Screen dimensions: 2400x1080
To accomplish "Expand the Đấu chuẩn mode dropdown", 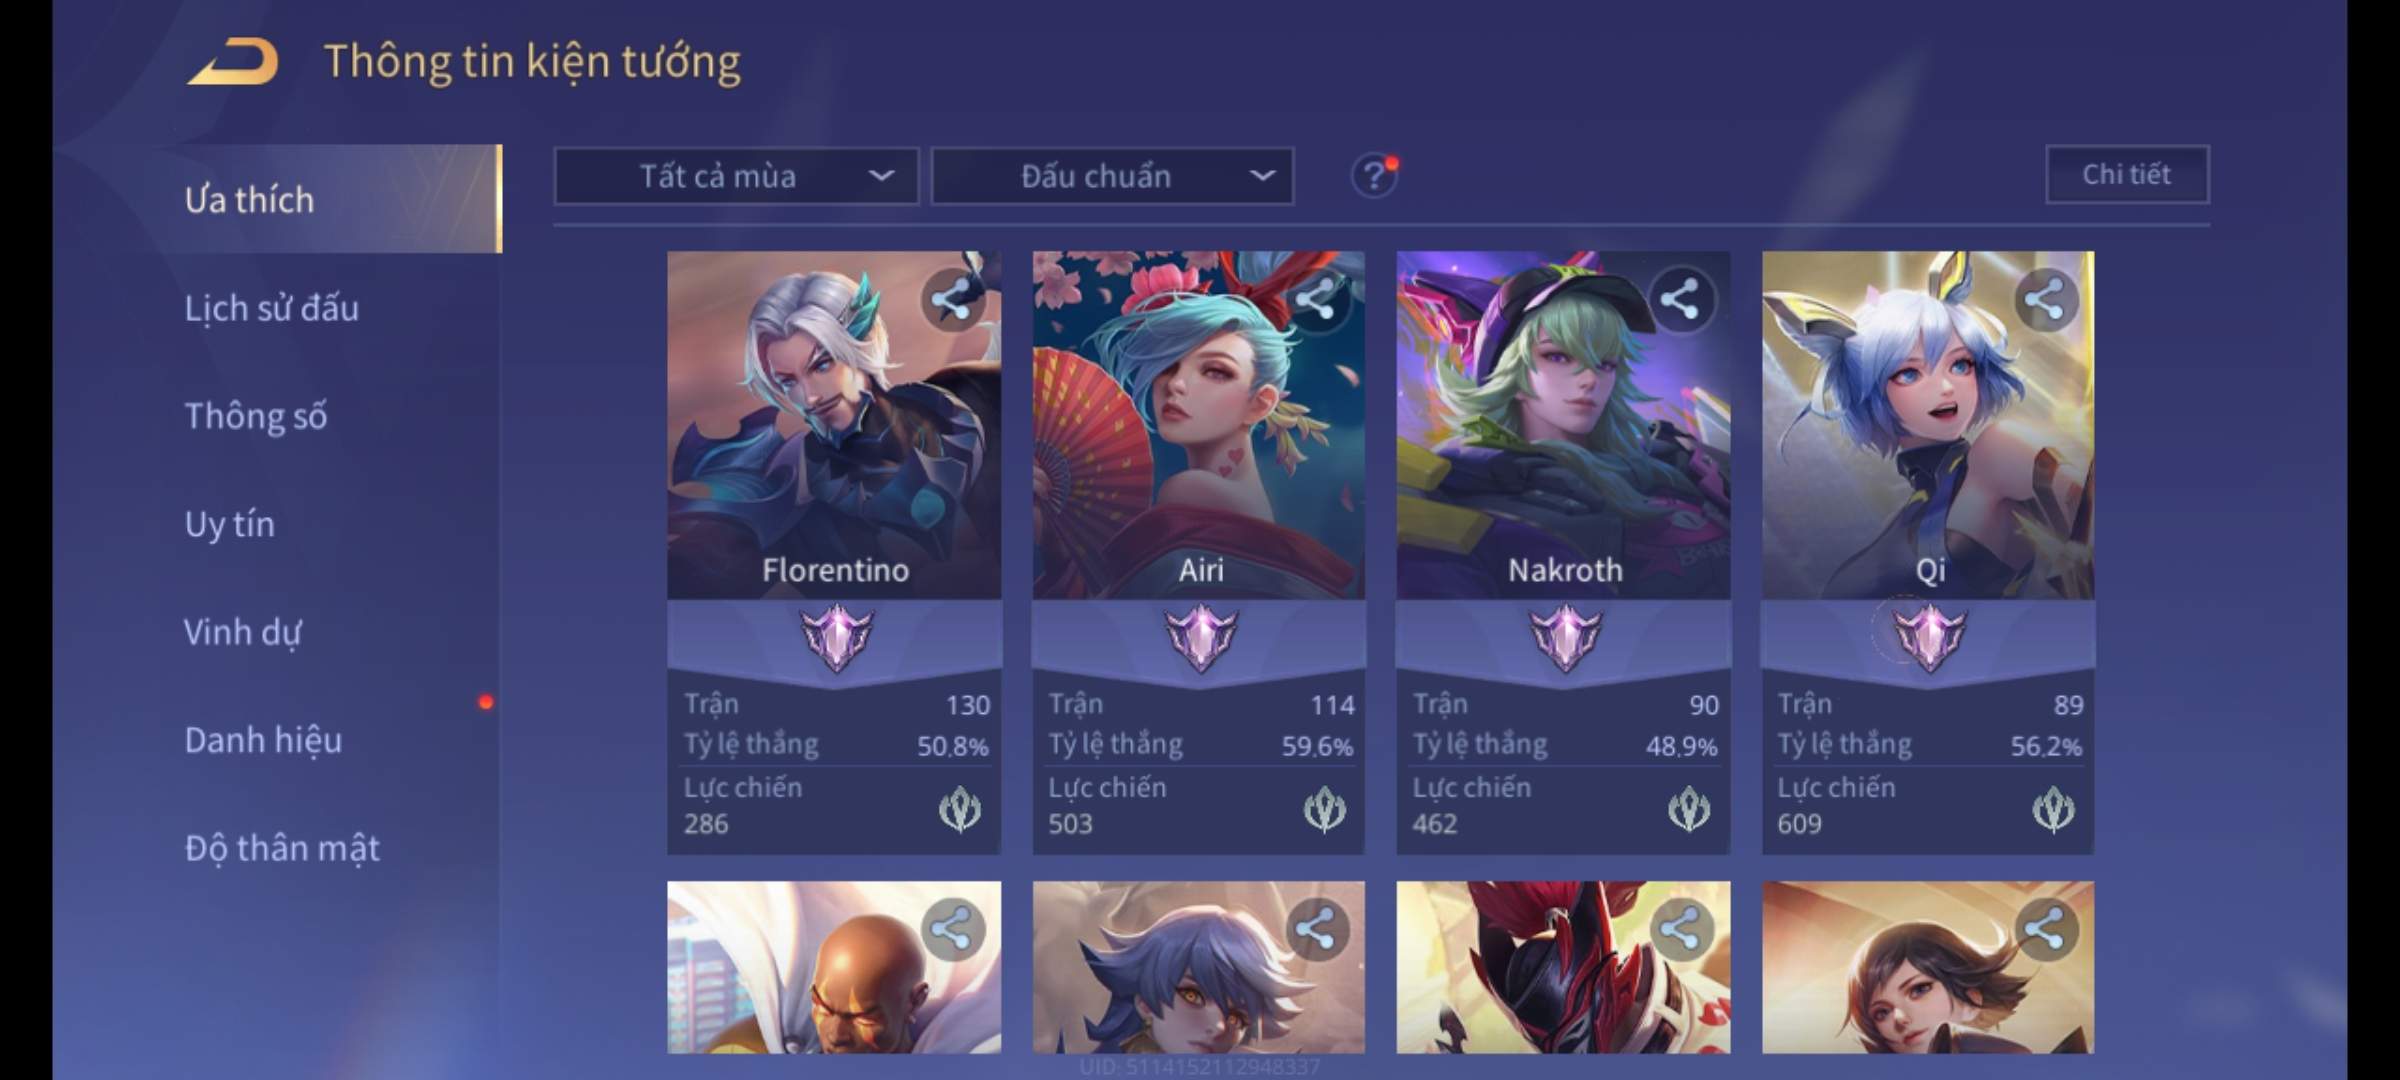I will 1112,176.
